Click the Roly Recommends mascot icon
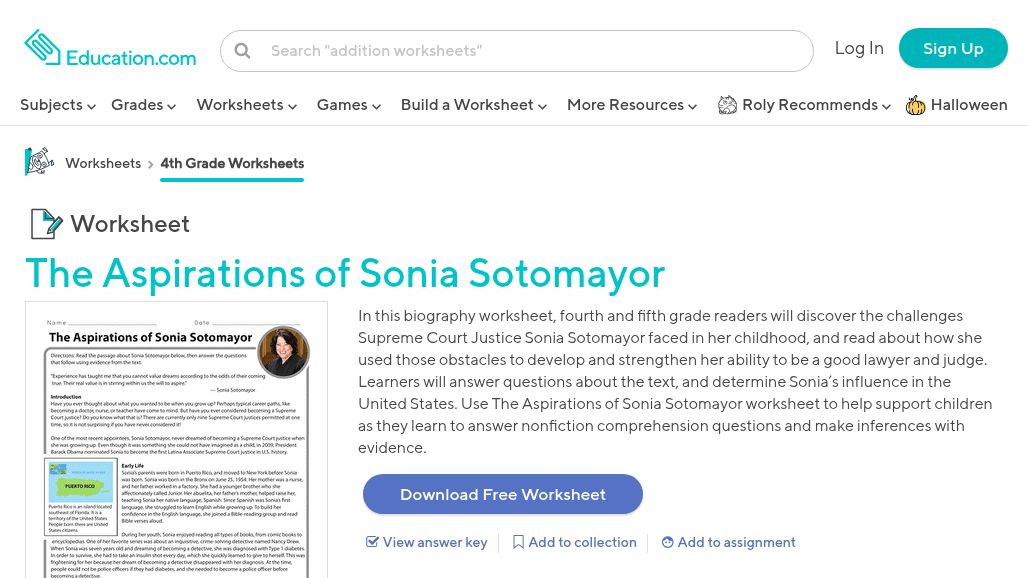Viewport: 1028px width, 578px height. click(x=727, y=105)
